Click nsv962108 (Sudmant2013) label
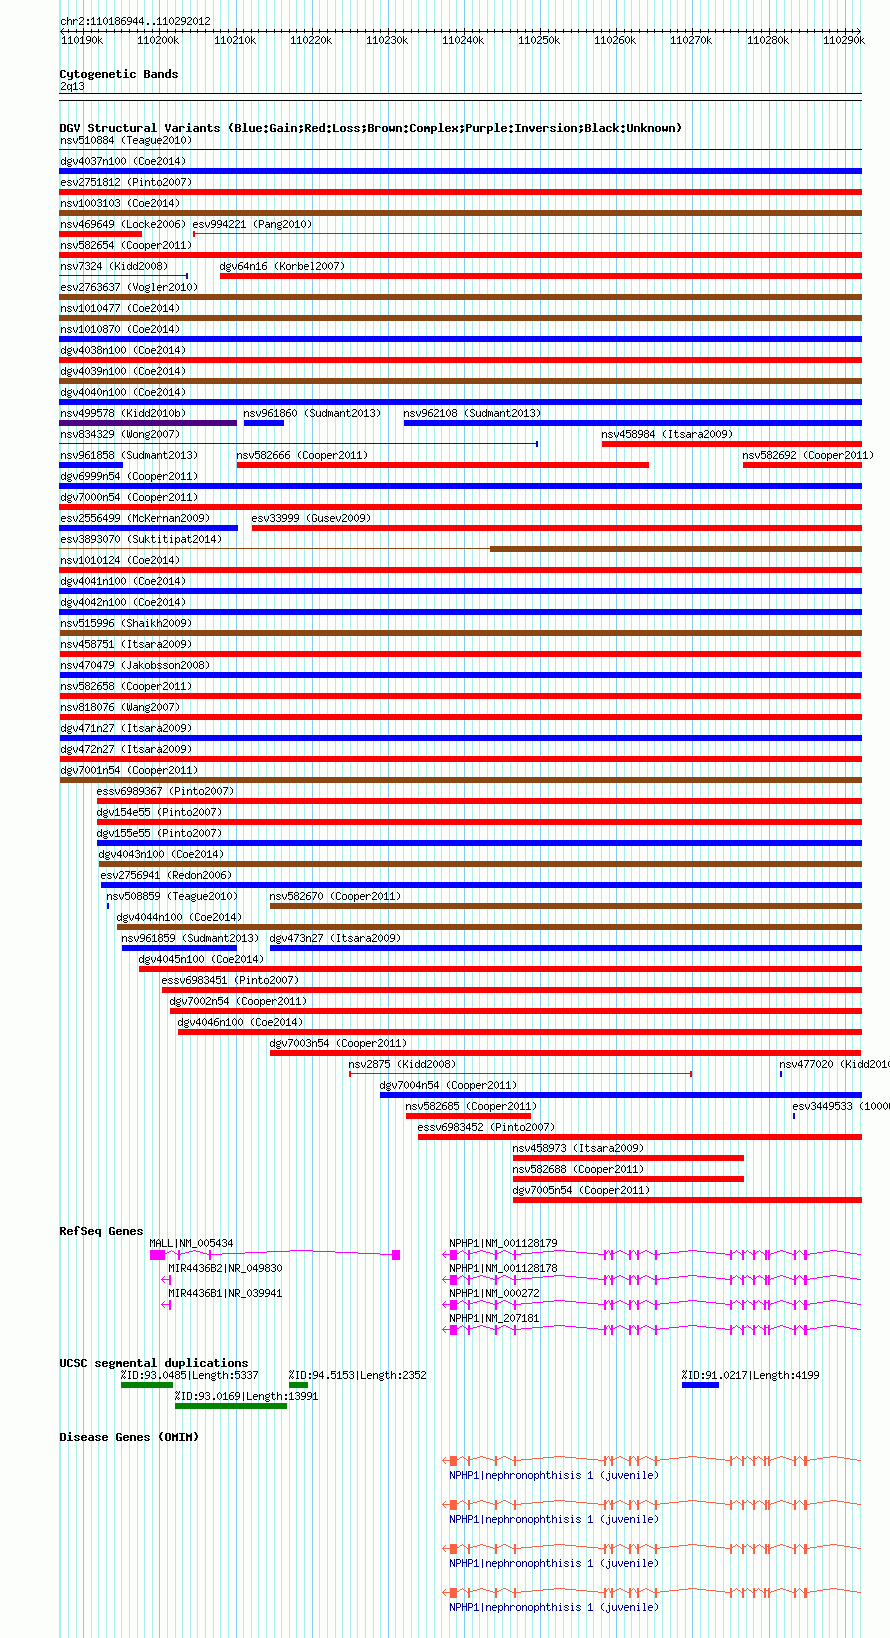Viewport: 890px width, 1638px height. (472, 413)
